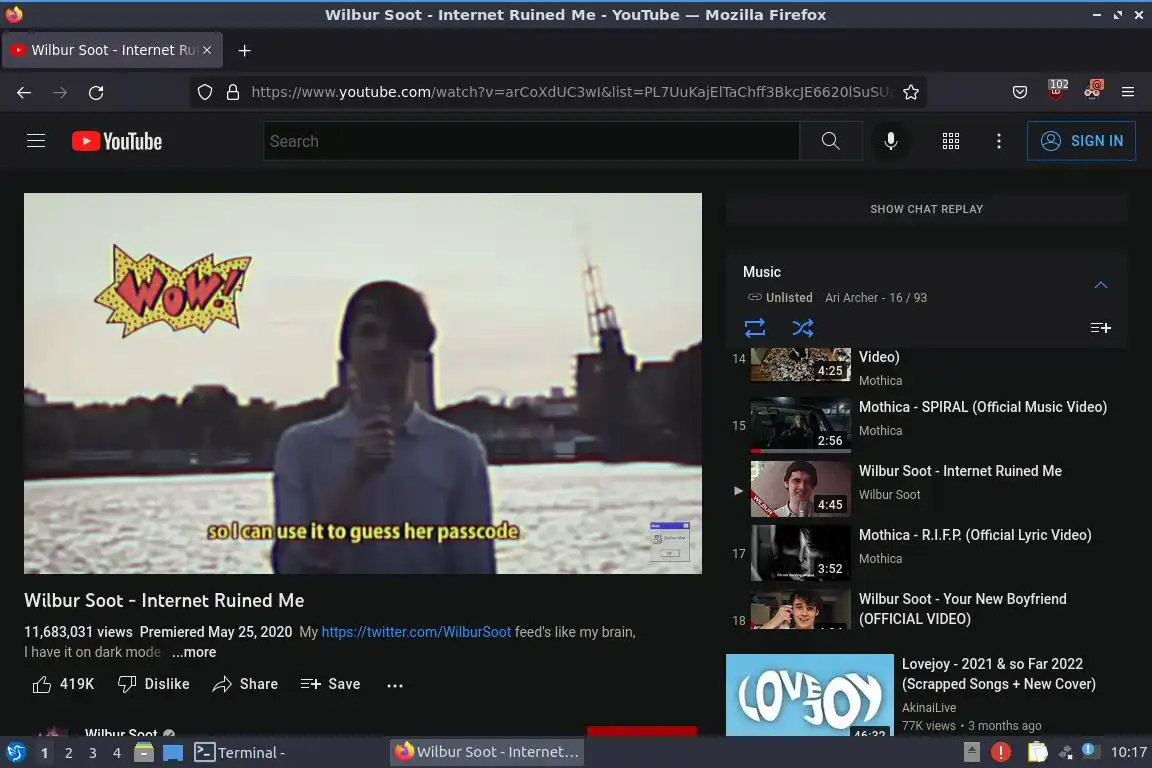1152x768 pixels.
Task: Click the Wilbur Soot Firefox taskbar entry
Action: coord(486,752)
